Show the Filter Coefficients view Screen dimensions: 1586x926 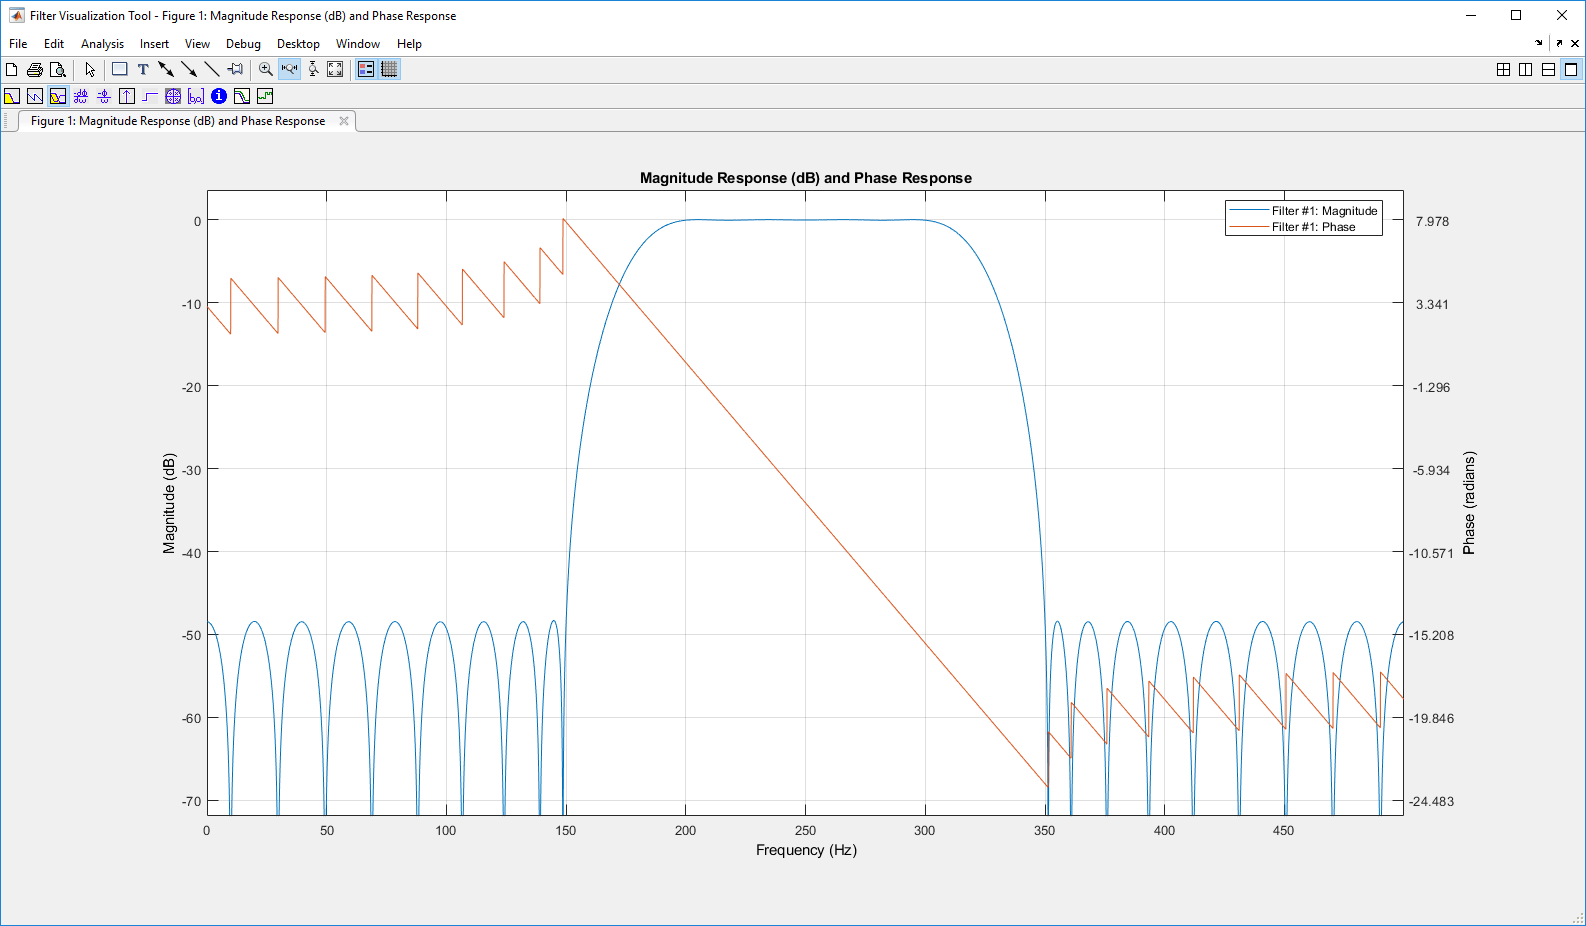pos(196,96)
